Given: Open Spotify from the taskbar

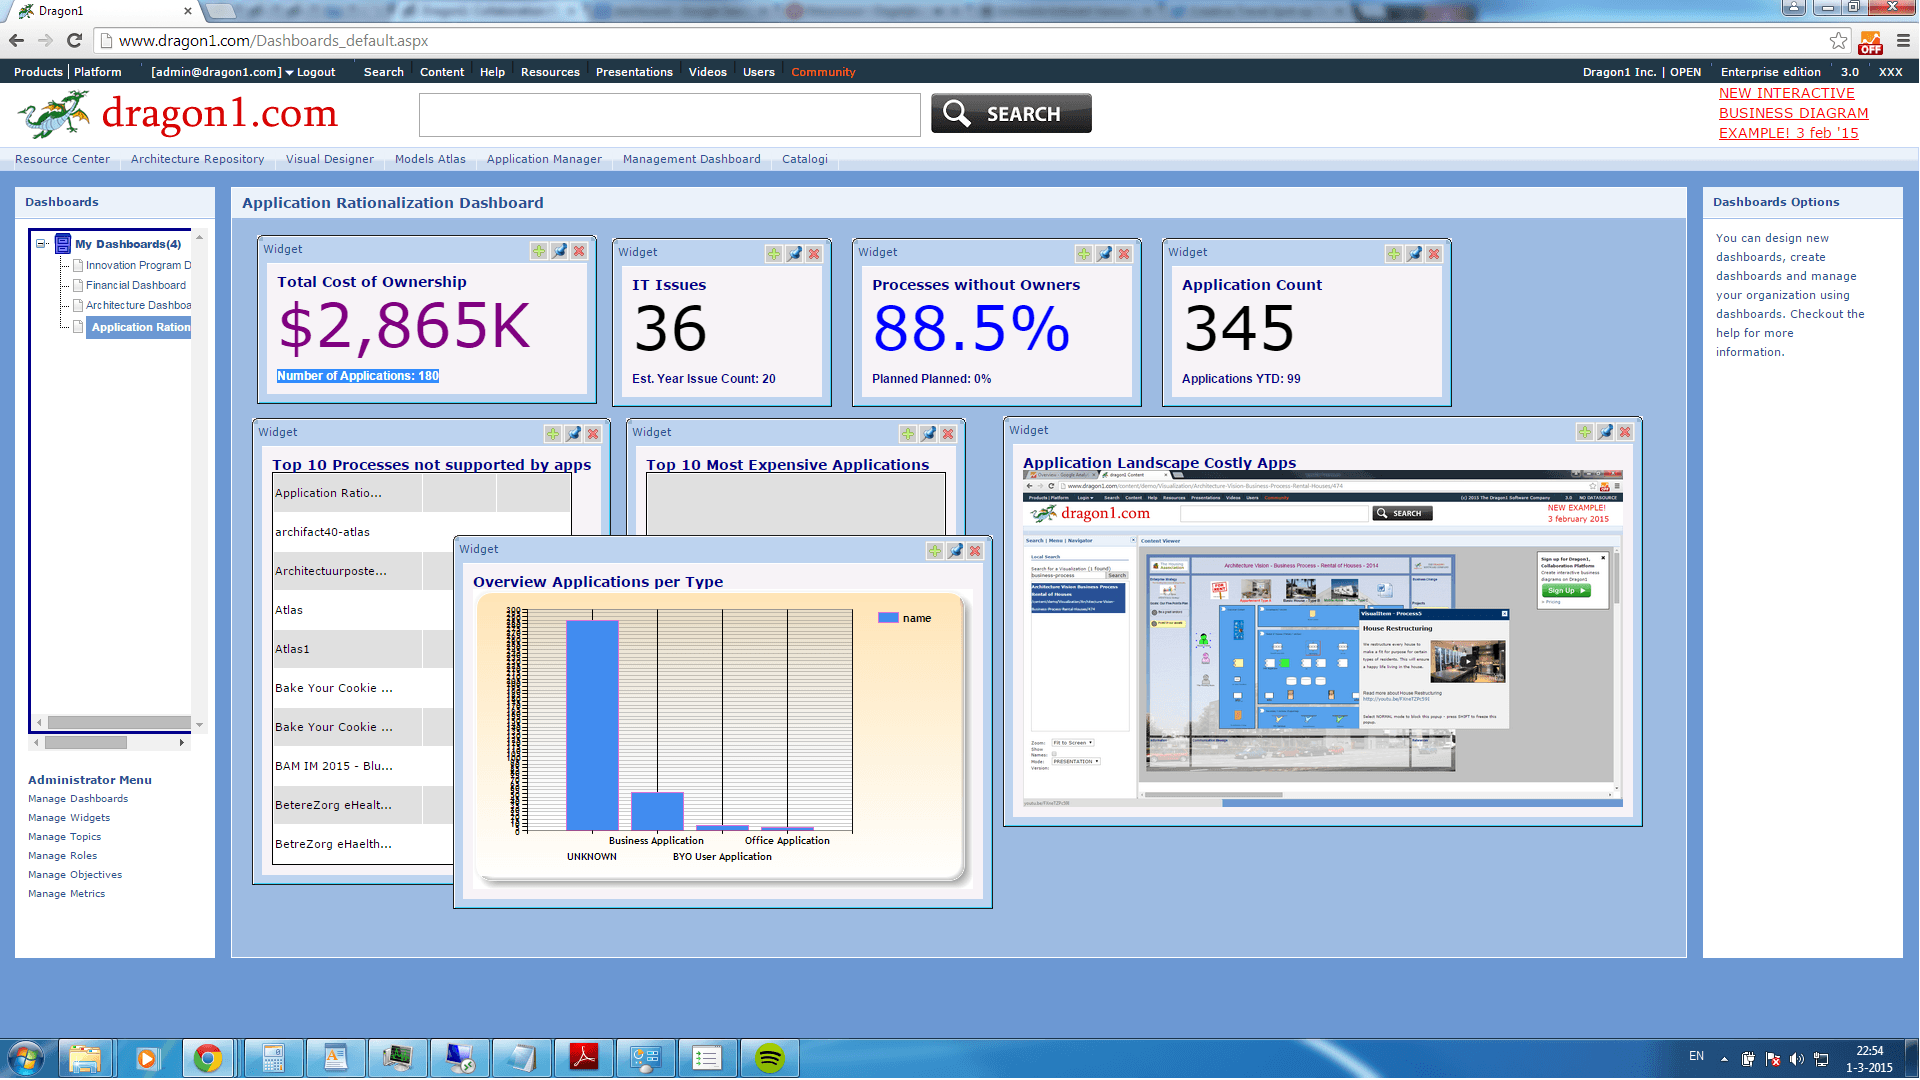Looking at the screenshot, I should [x=770, y=1058].
